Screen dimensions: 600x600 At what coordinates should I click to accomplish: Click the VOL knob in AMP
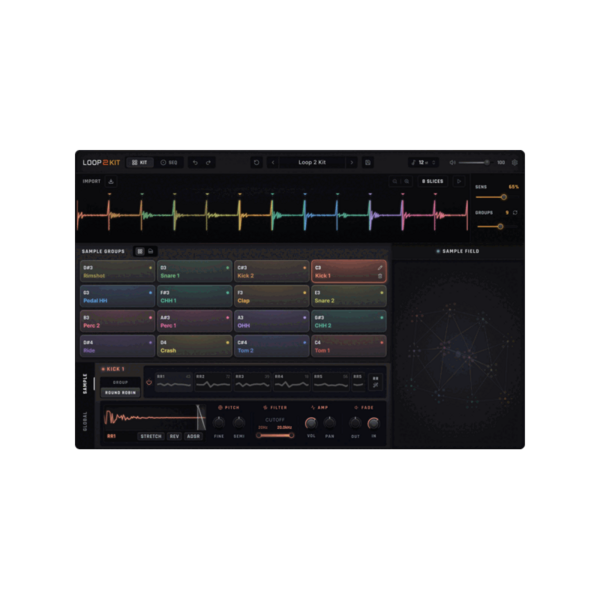(311, 423)
